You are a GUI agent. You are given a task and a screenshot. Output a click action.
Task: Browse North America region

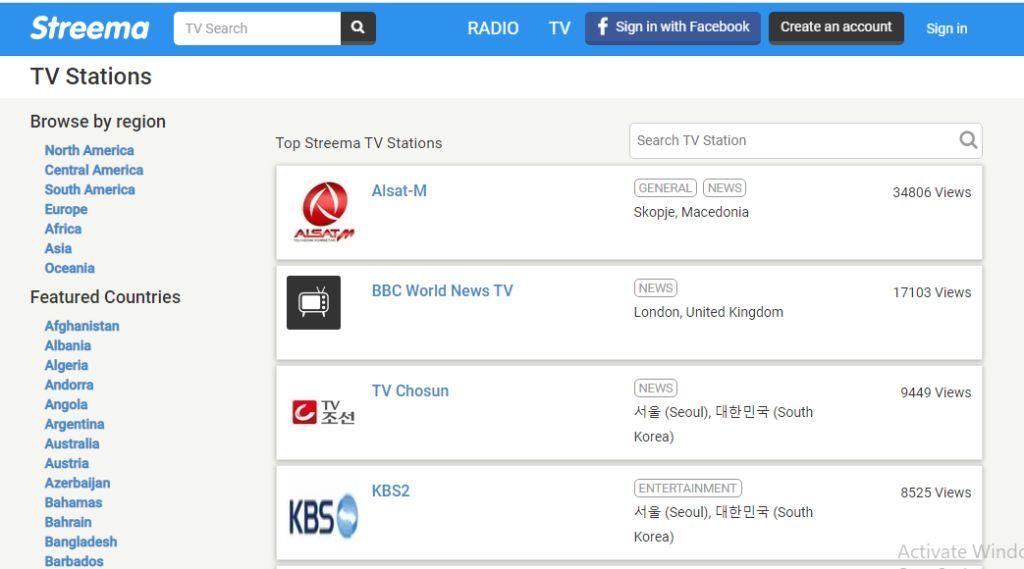(89, 150)
